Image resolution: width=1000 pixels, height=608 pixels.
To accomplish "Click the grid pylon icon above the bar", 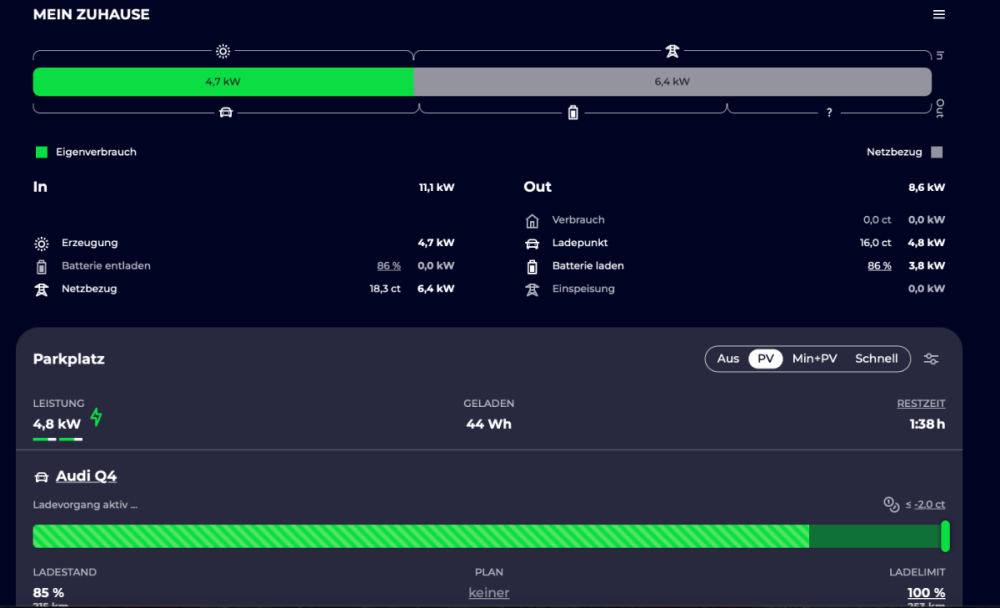I will tap(672, 51).
